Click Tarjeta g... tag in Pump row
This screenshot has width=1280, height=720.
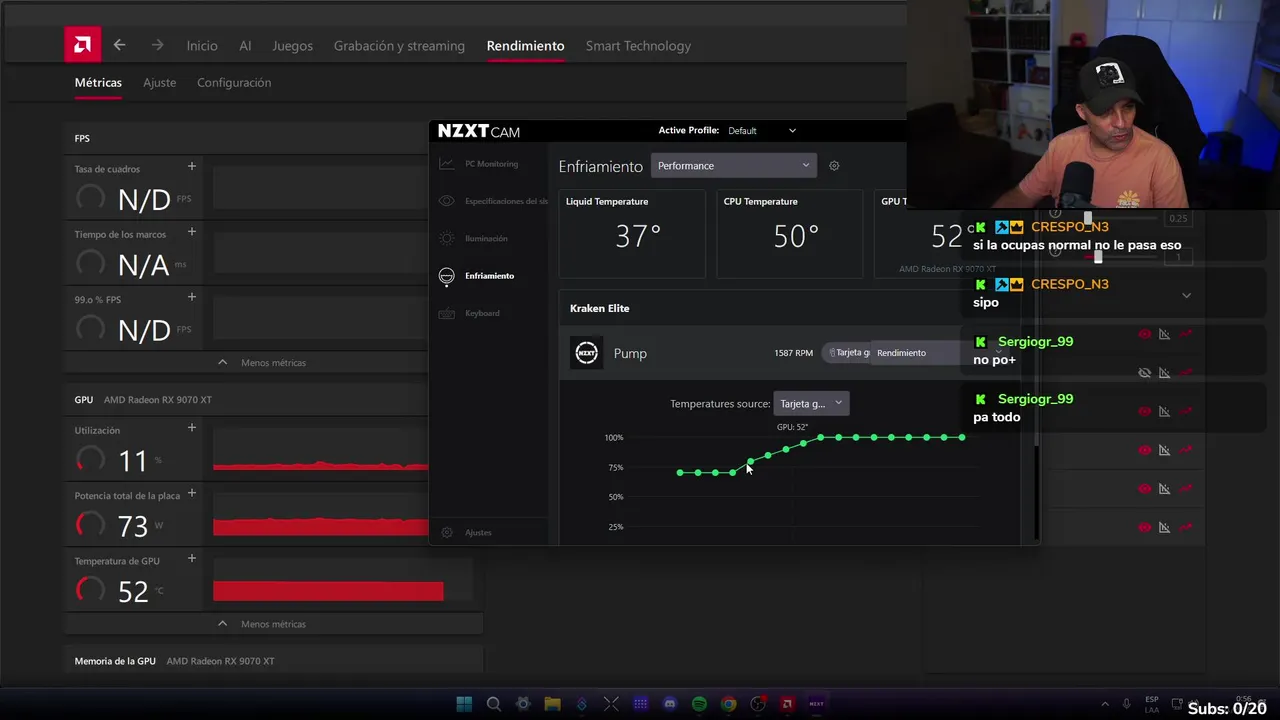pyautogui.click(x=847, y=353)
